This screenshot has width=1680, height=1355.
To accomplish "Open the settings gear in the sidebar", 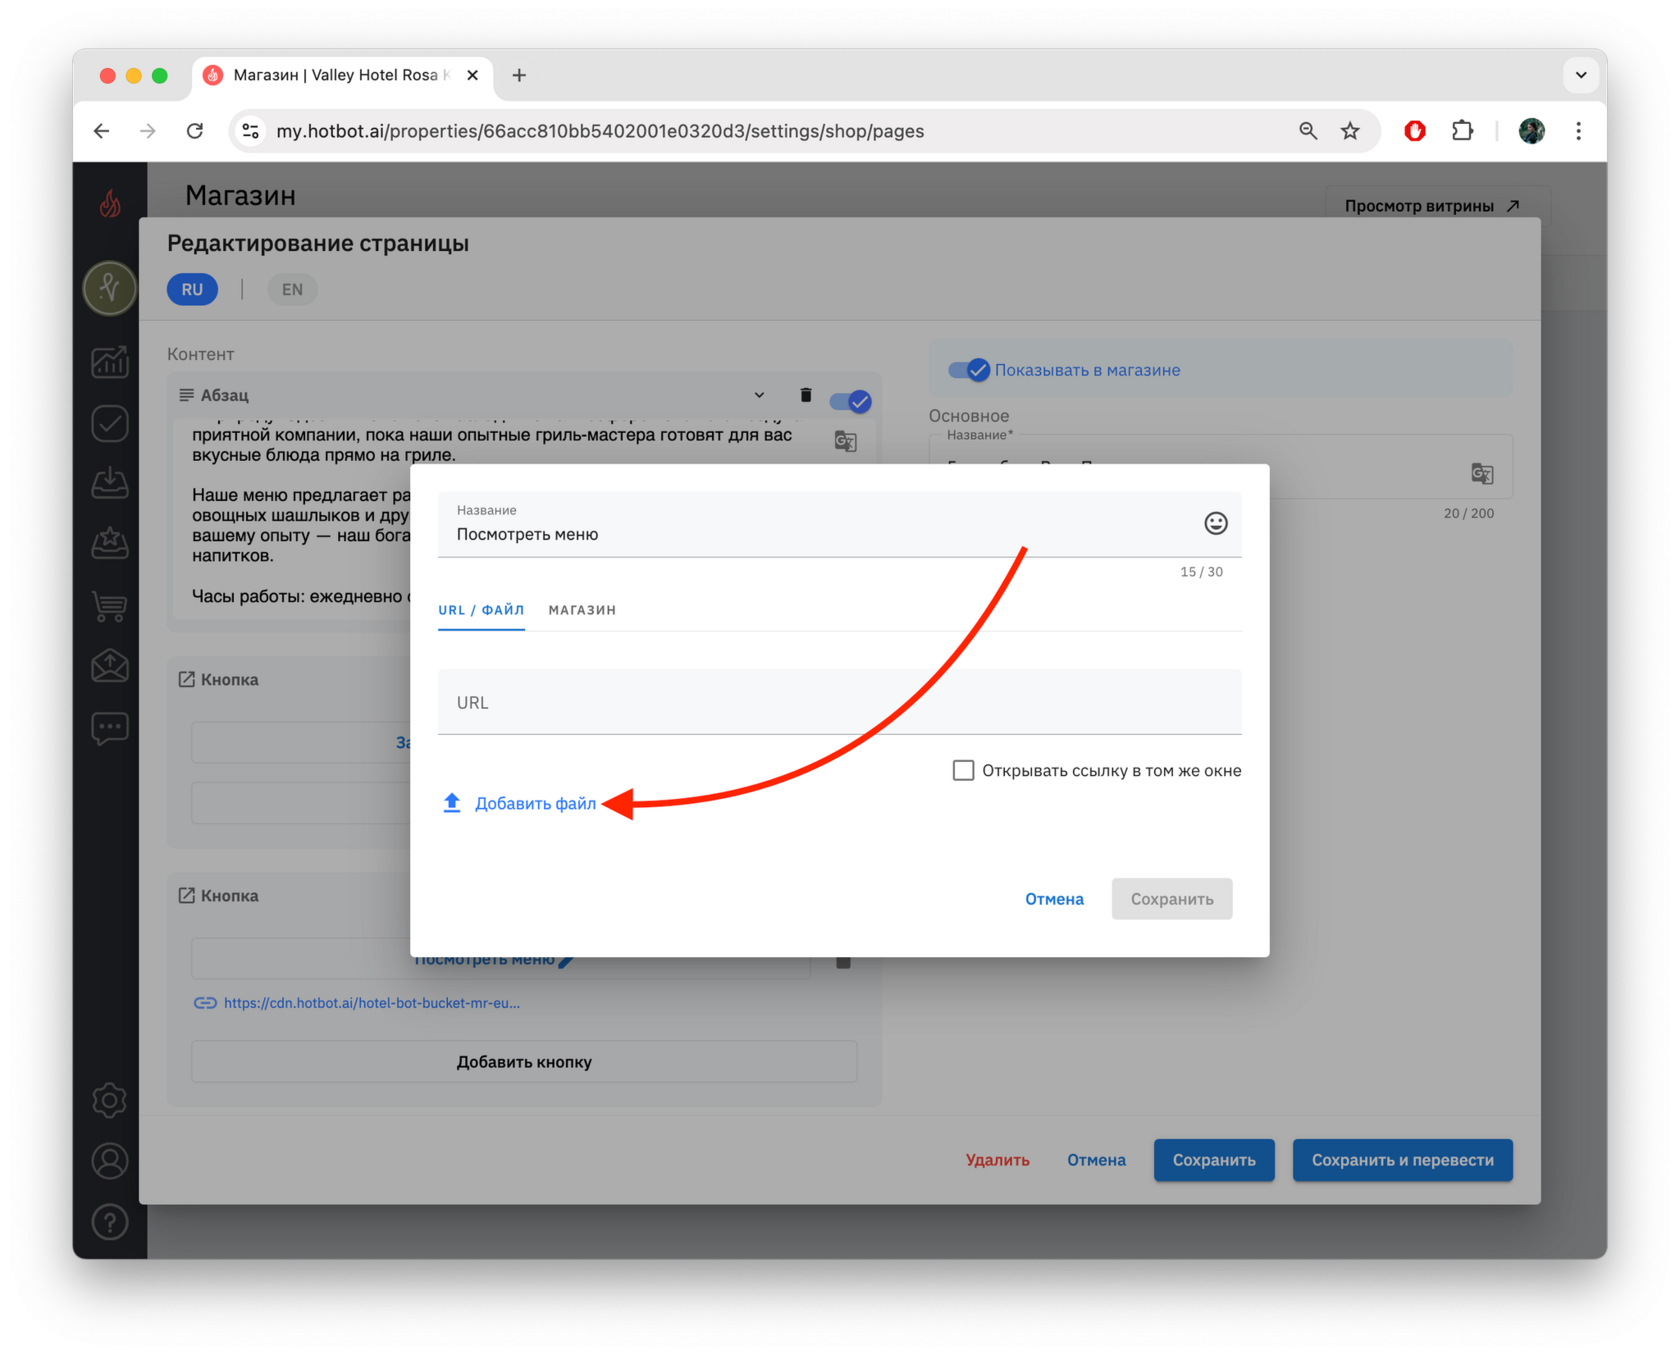I will 110,1100.
